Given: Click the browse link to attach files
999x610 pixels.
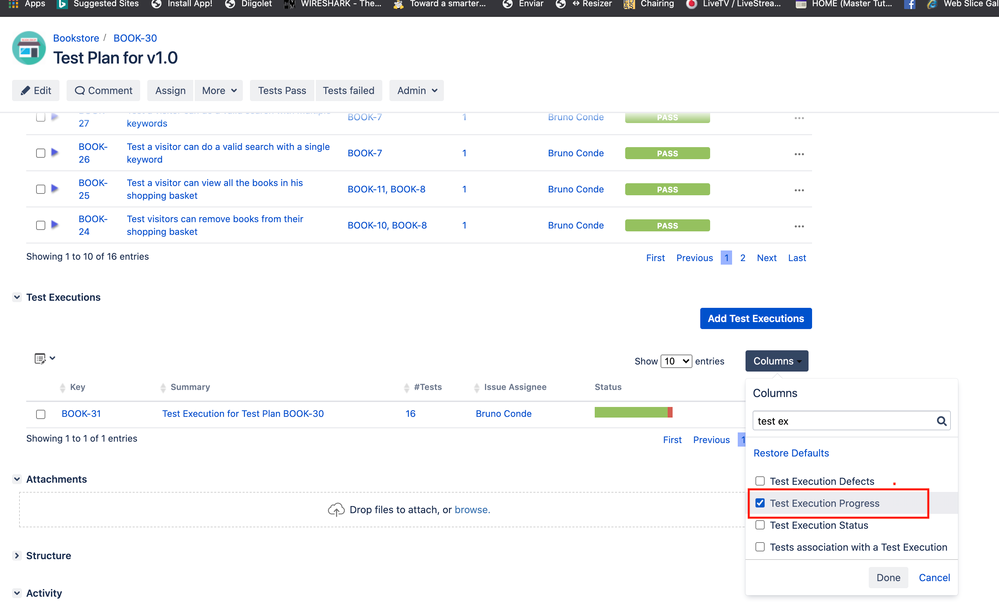Looking at the screenshot, I should coord(471,510).
